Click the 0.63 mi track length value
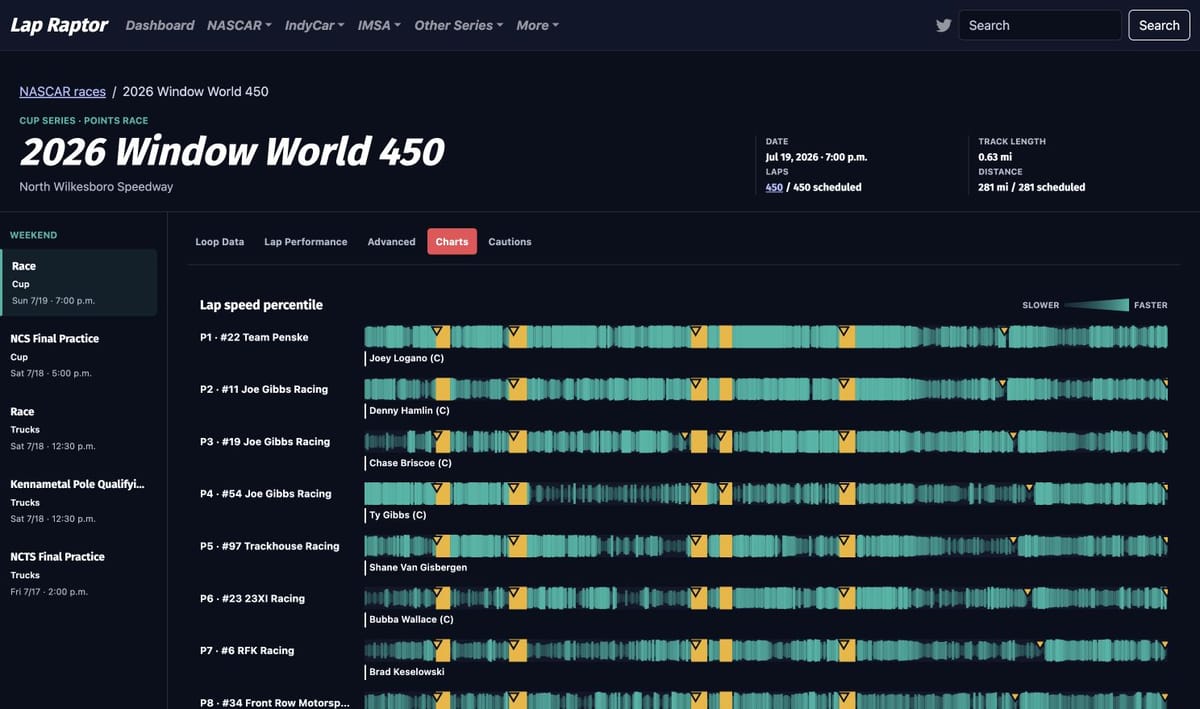Screen dimensions: 1200x709 coord(995,157)
